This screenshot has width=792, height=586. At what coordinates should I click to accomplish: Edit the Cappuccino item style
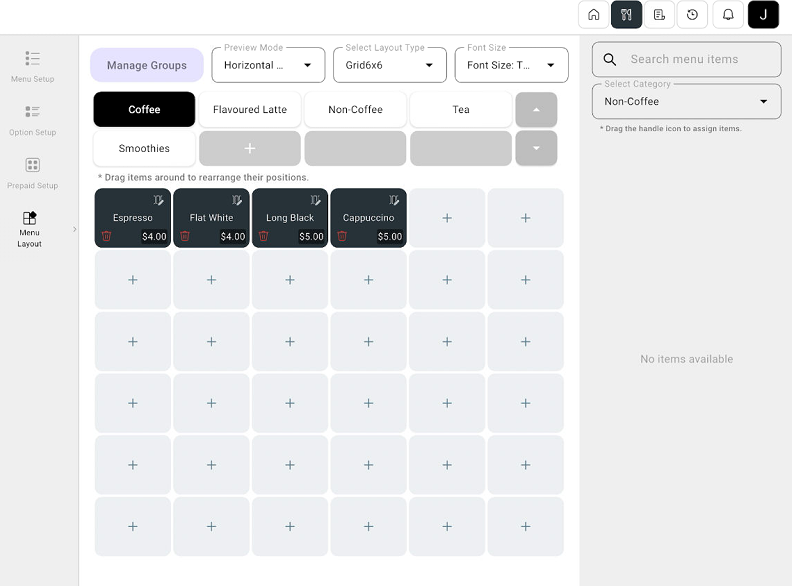click(x=394, y=200)
